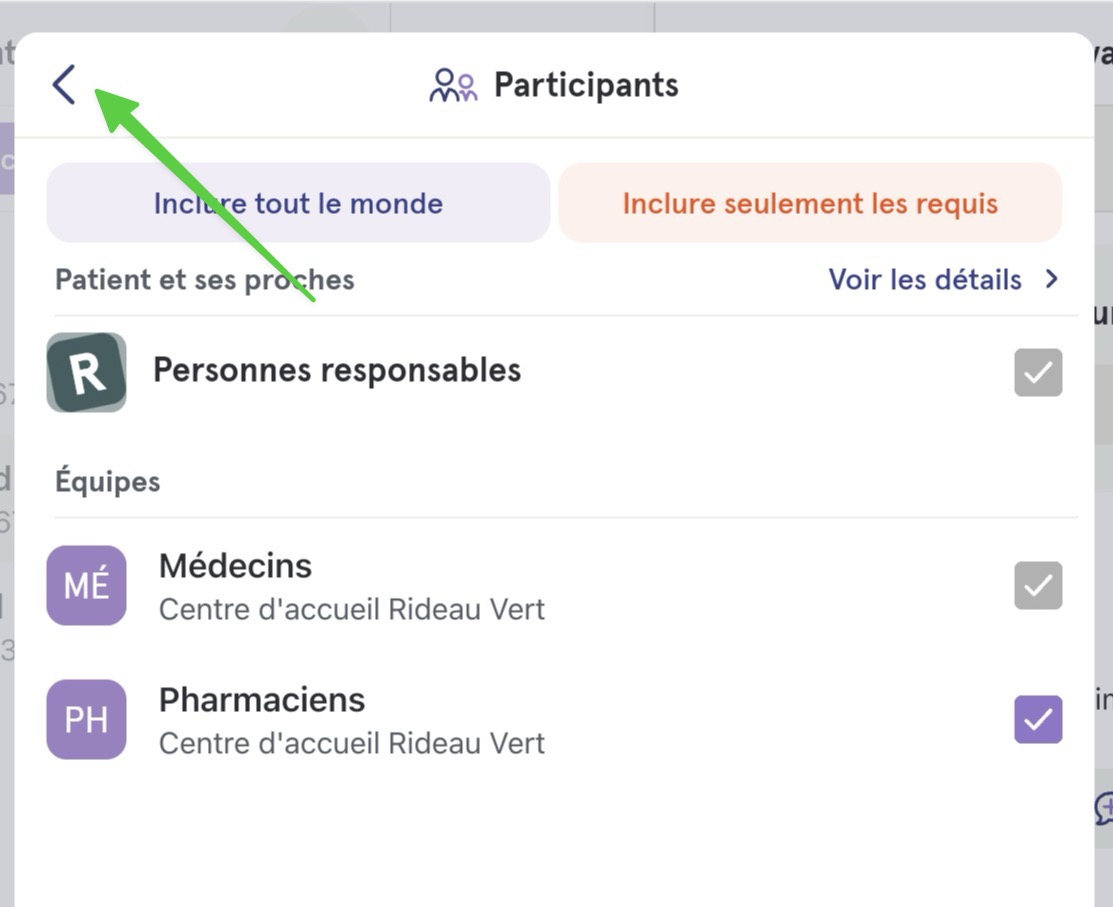Click the Participants title text

pyautogui.click(x=586, y=85)
